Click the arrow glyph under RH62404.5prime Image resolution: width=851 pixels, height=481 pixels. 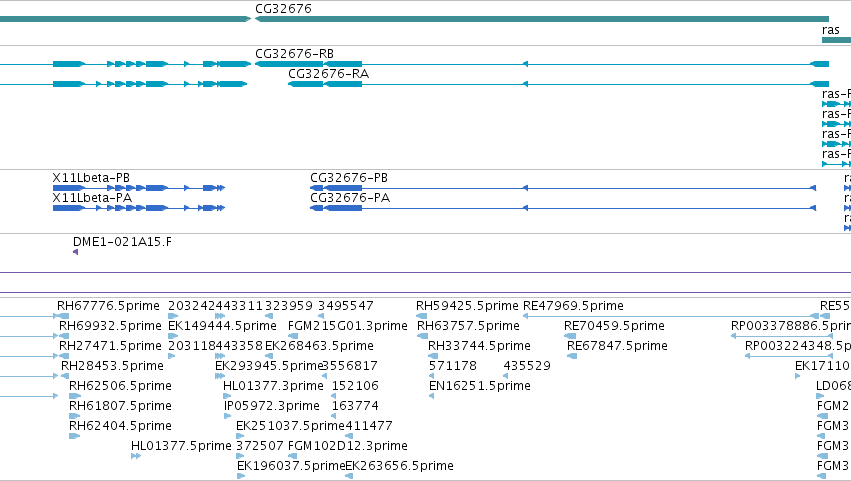tap(74, 436)
